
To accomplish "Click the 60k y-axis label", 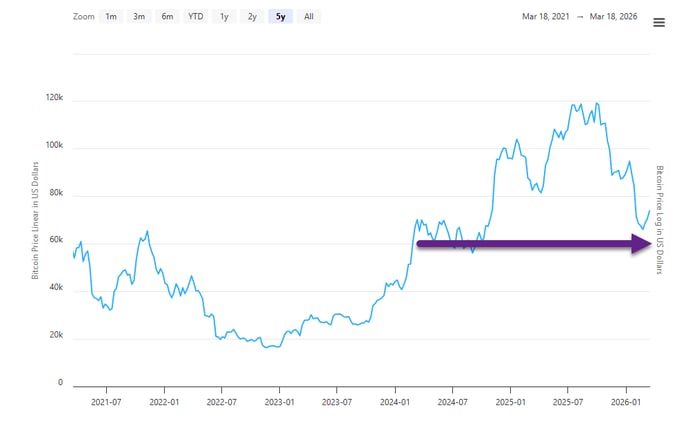I will point(56,239).
